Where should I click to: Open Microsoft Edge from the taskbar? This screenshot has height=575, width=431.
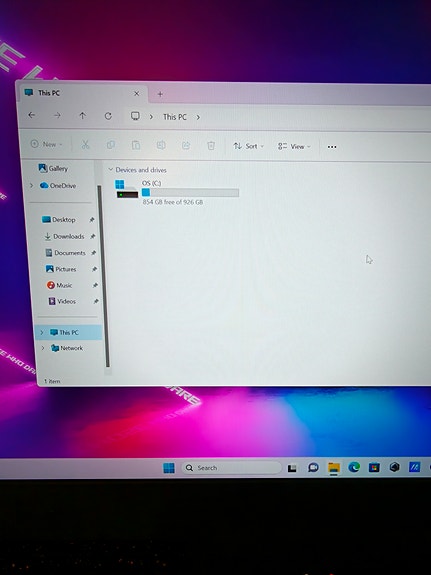tap(354, 467)
